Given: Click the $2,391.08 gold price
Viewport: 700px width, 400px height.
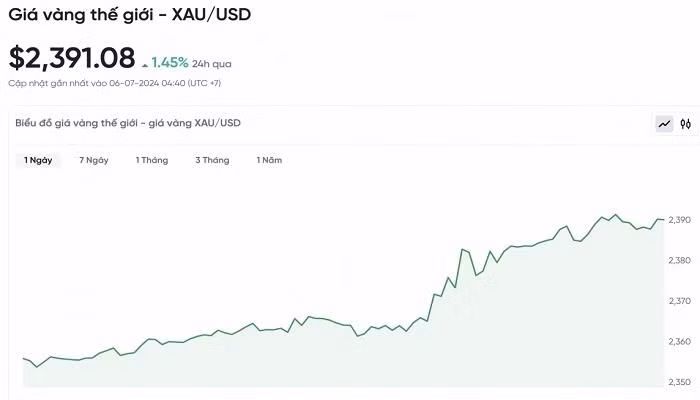Looking at the screenshot, I should pos(71,58).
